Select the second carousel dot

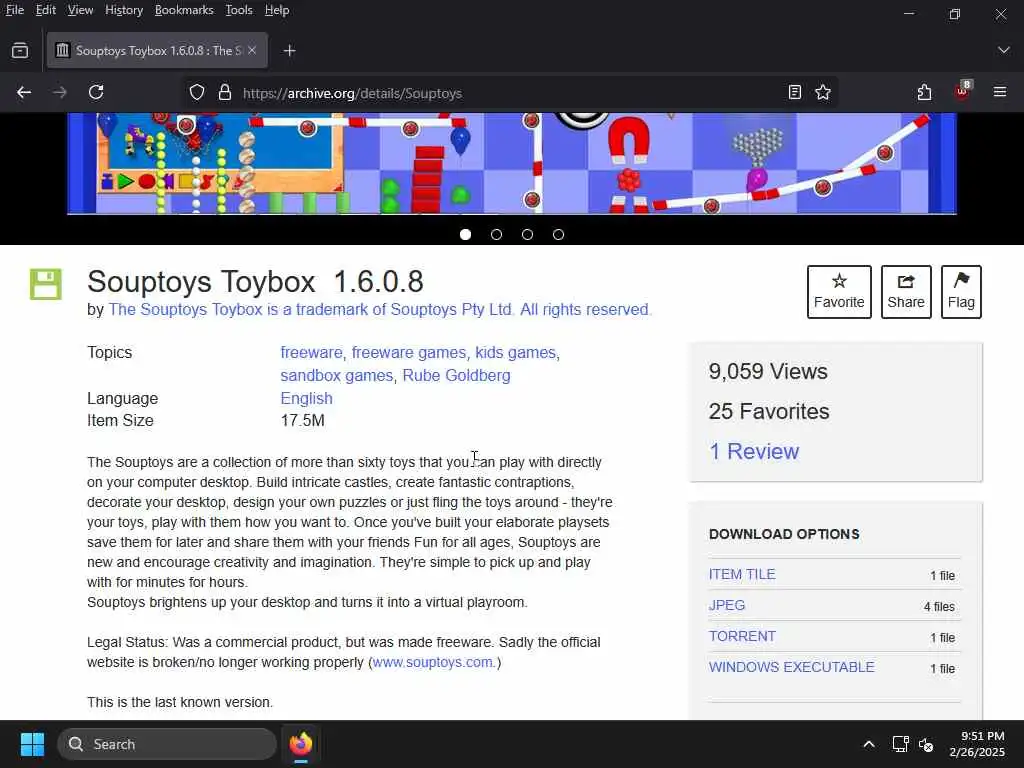tap(496, 234)
